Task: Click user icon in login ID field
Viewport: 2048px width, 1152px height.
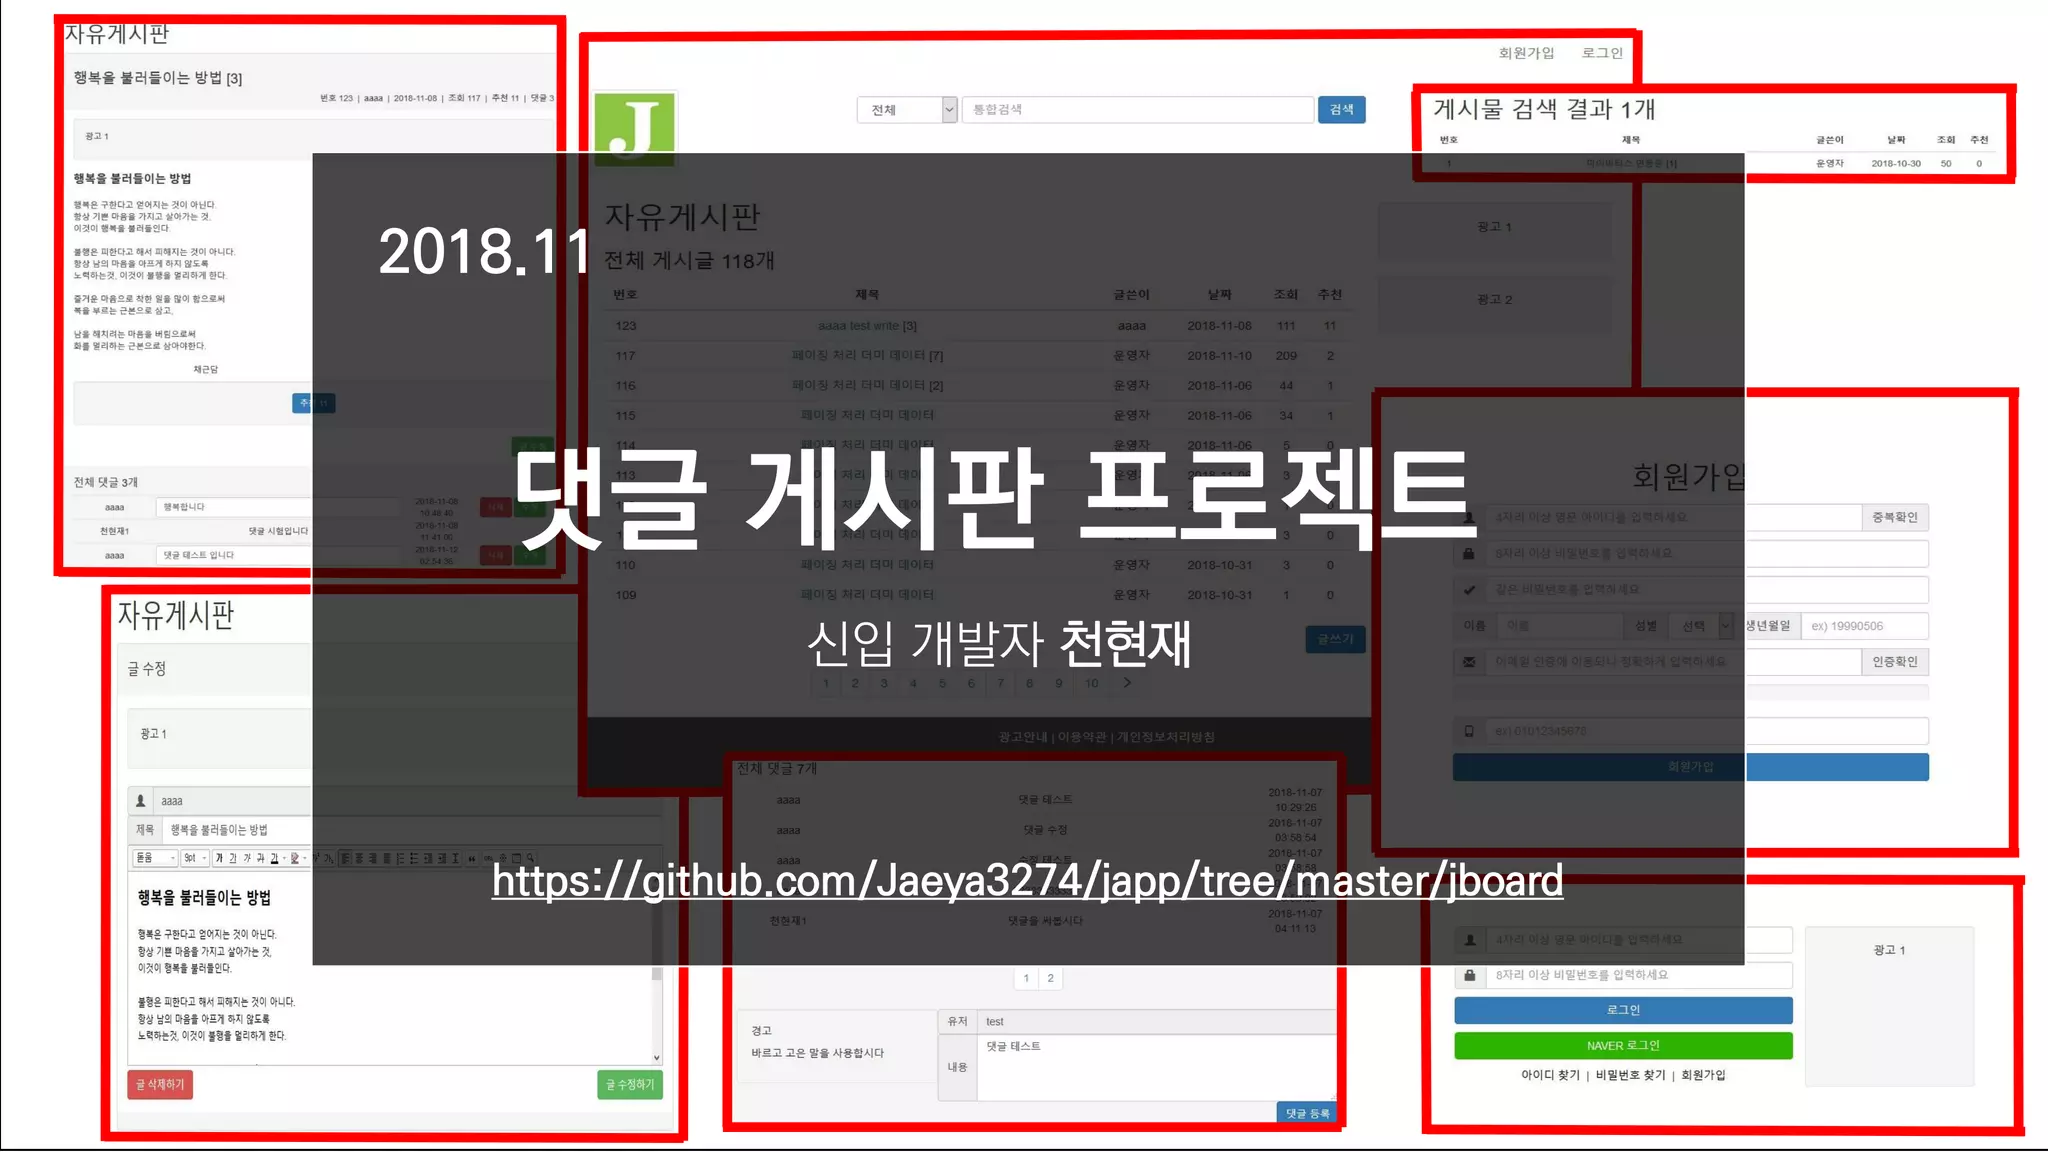Action: 1470,940
